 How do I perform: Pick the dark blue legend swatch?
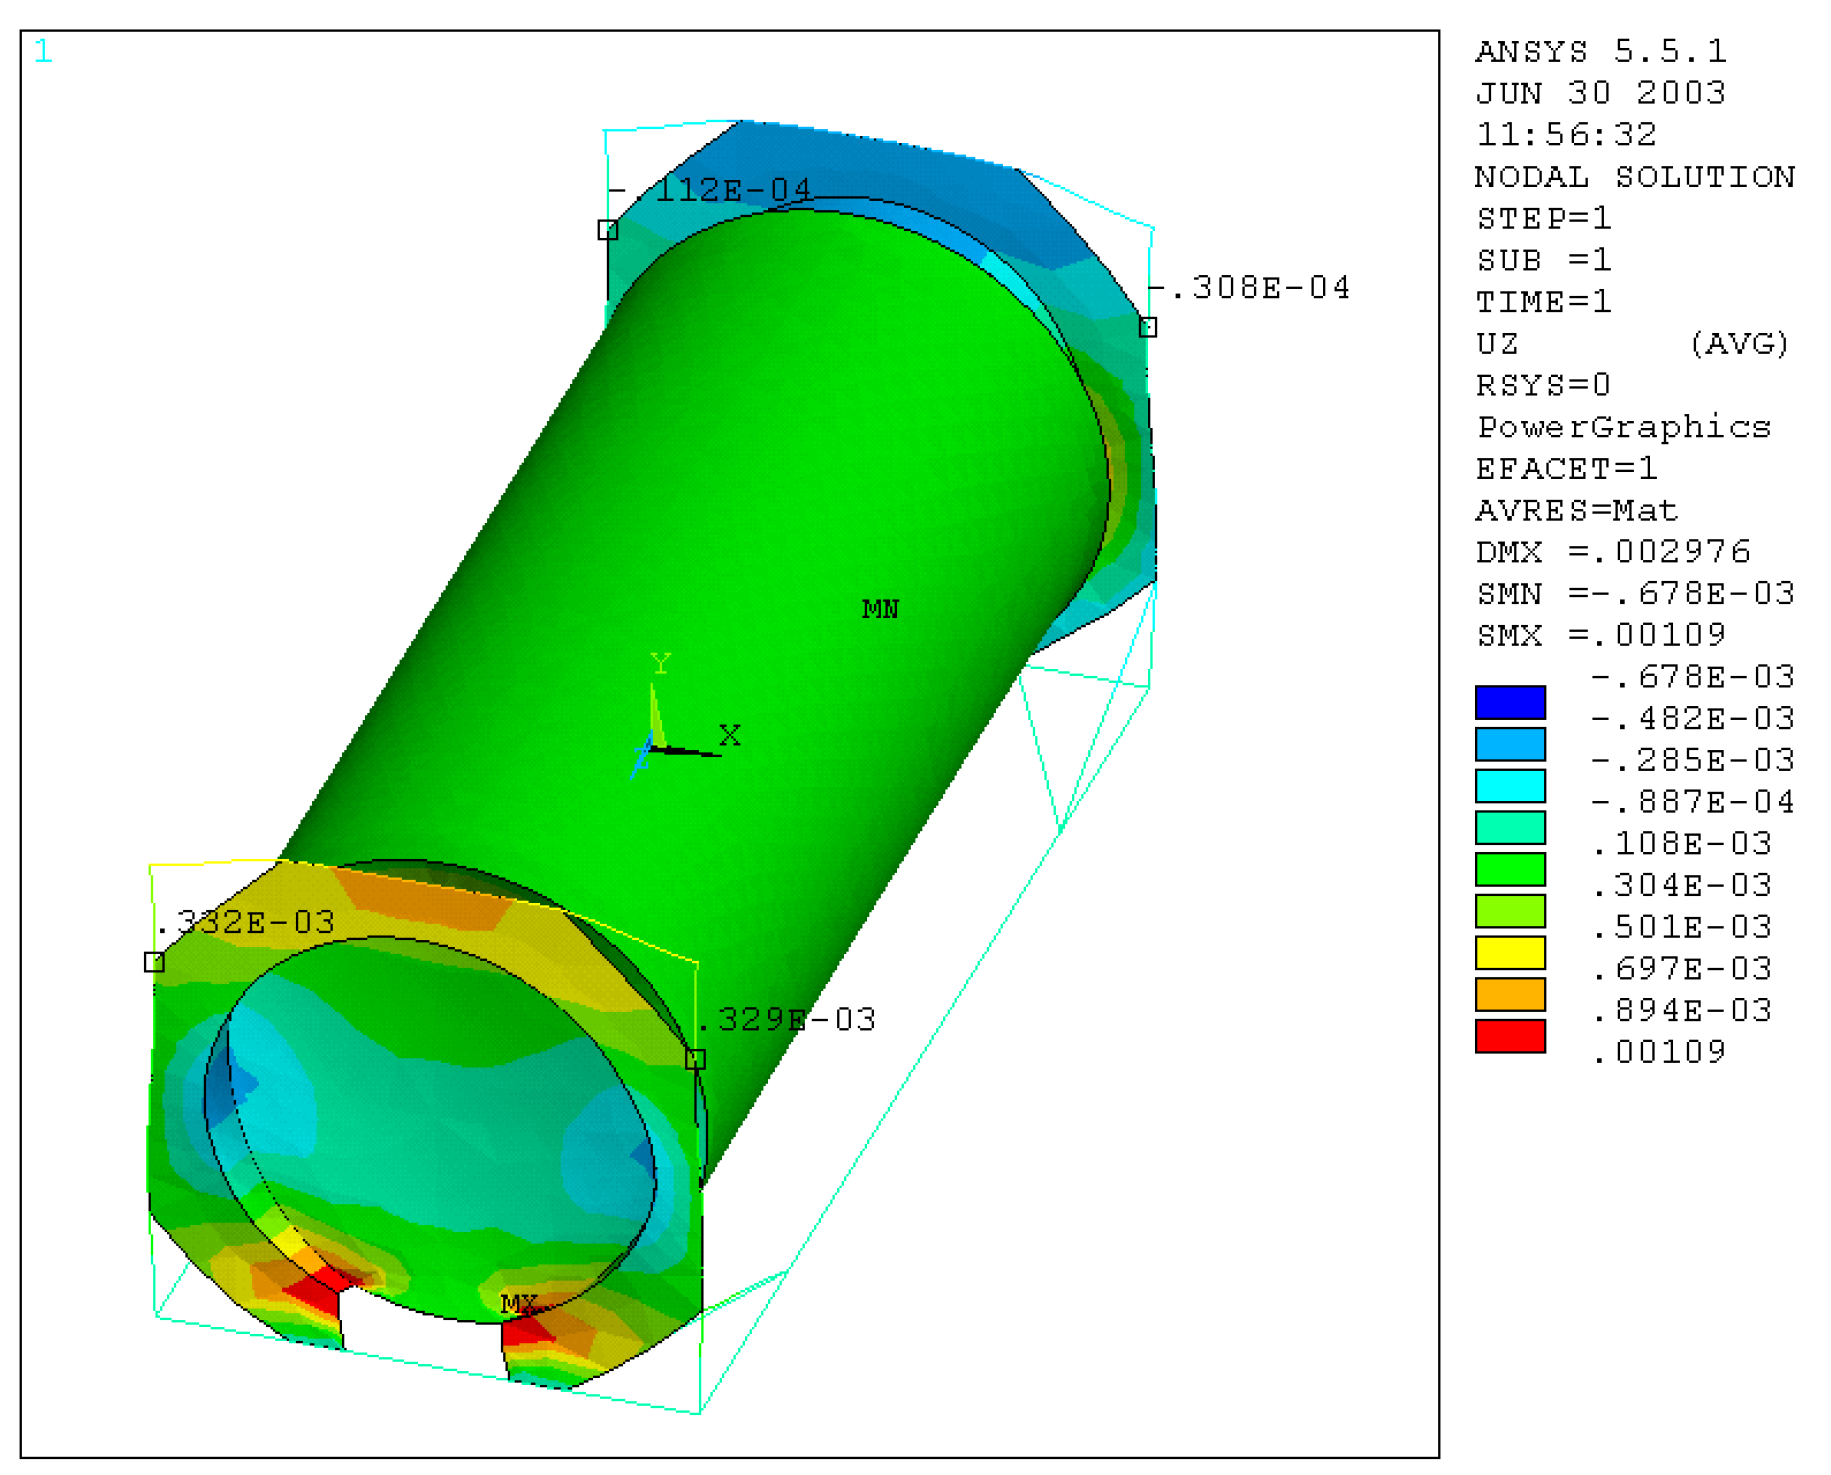tap(1510, 702)
